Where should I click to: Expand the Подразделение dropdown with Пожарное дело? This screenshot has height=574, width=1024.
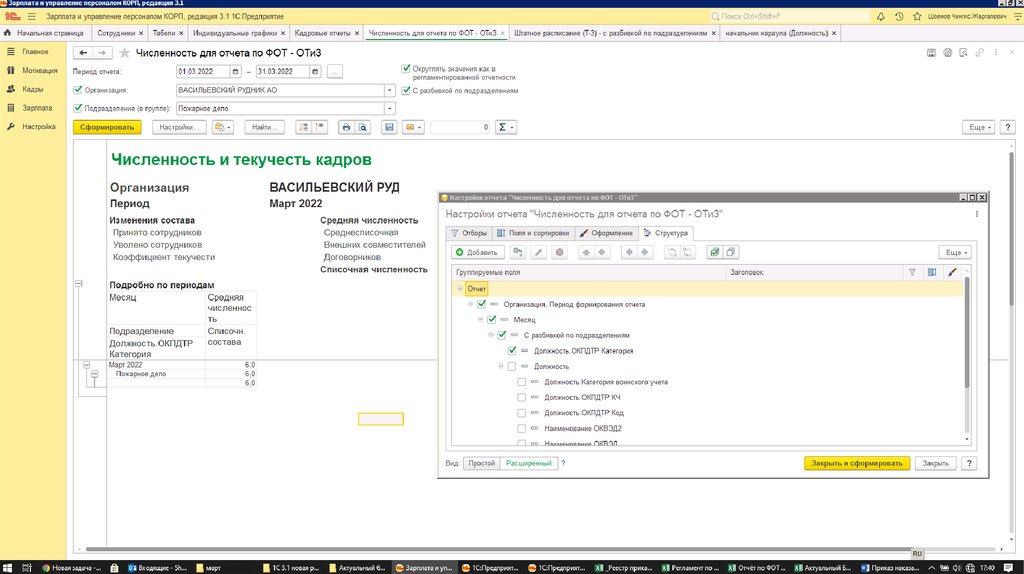(x=388, y=108)
